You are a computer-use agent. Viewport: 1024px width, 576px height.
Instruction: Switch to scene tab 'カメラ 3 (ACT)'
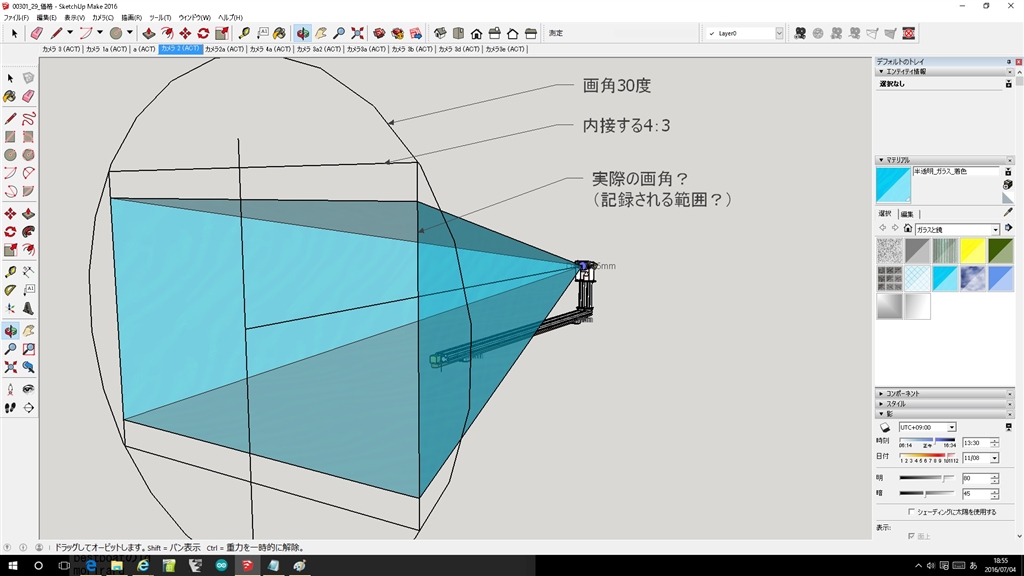(x=61, y=49)
